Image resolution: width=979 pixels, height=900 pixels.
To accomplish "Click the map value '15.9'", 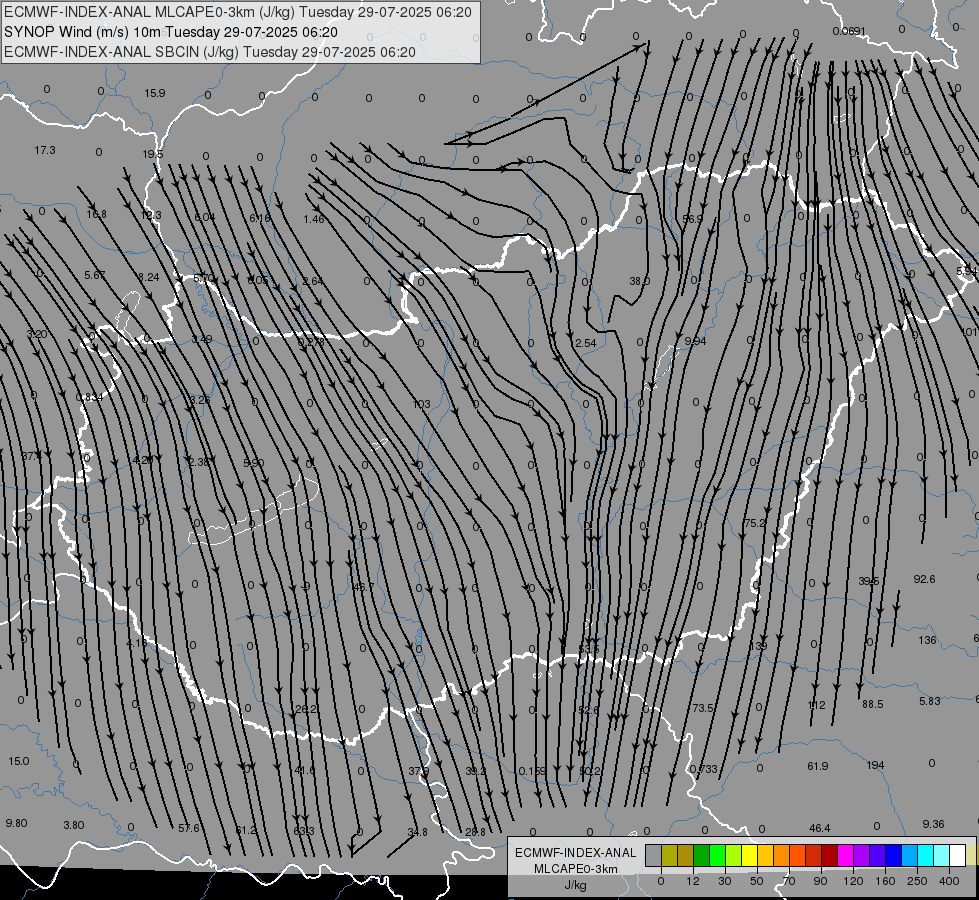I will 155,93.
